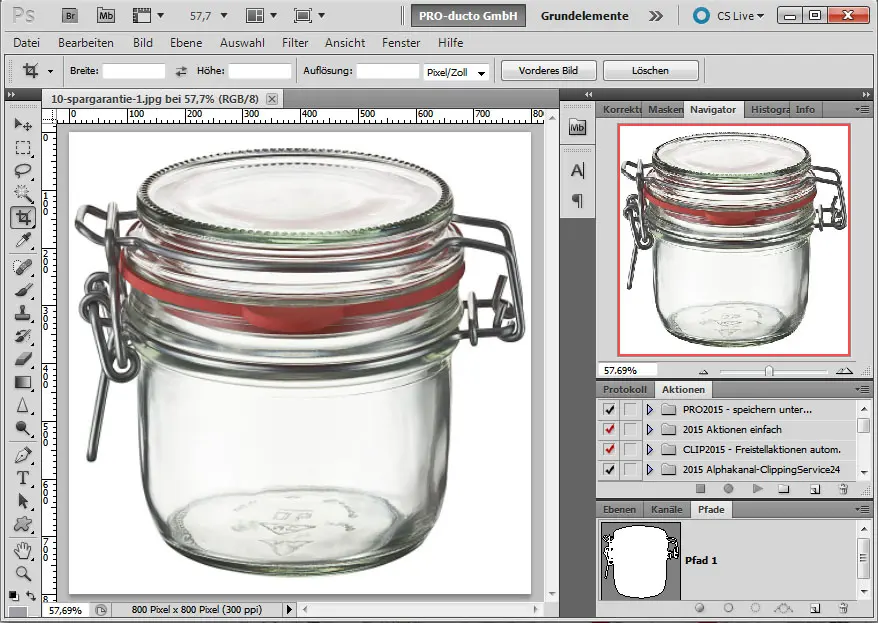
Task: Pick the Eyedropper tool
Action: click(23, 241)
